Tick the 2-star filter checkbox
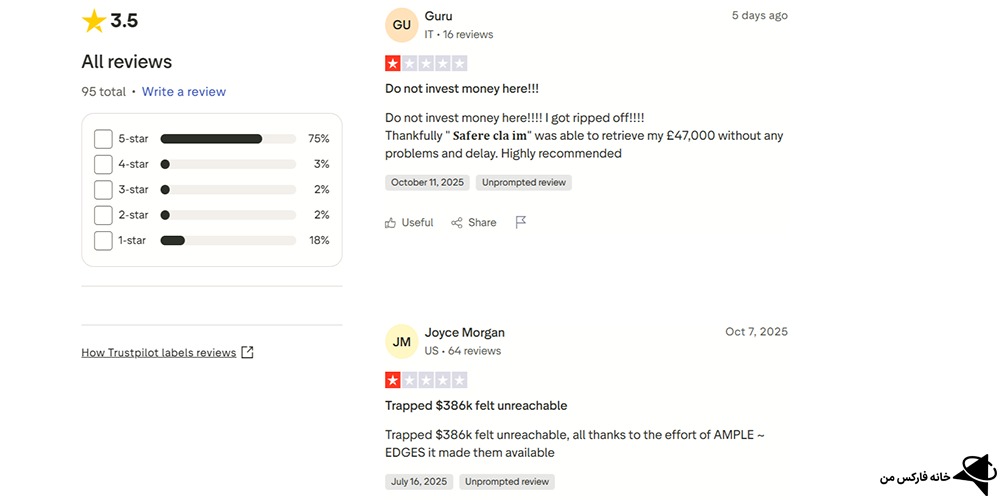 (103, 215)
